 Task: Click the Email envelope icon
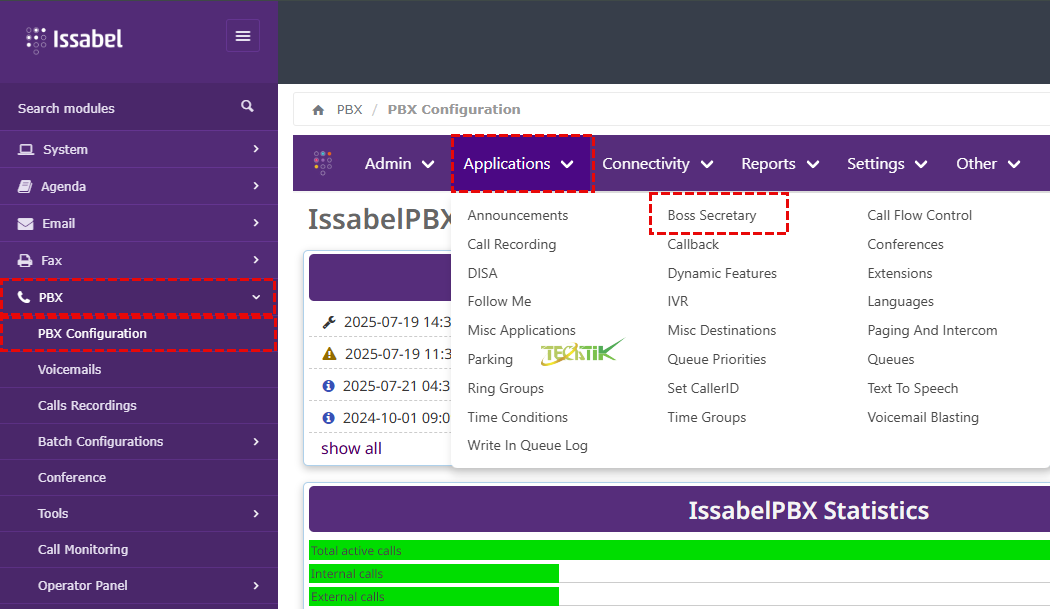(x=25, y=224)
